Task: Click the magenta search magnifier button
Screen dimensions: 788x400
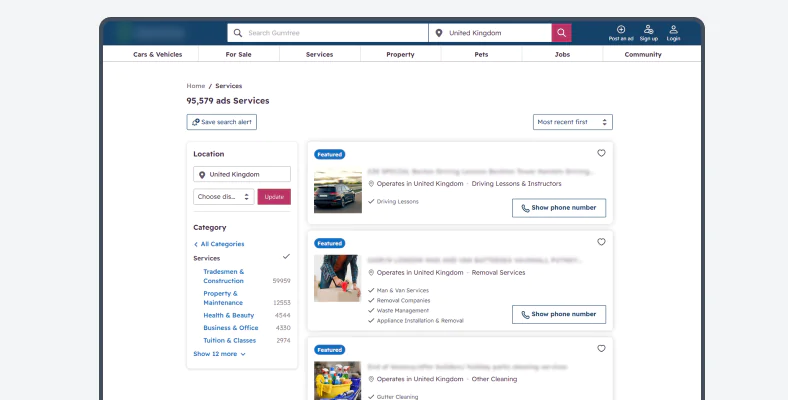Action: pyautogui.click(x=565, y=33)
